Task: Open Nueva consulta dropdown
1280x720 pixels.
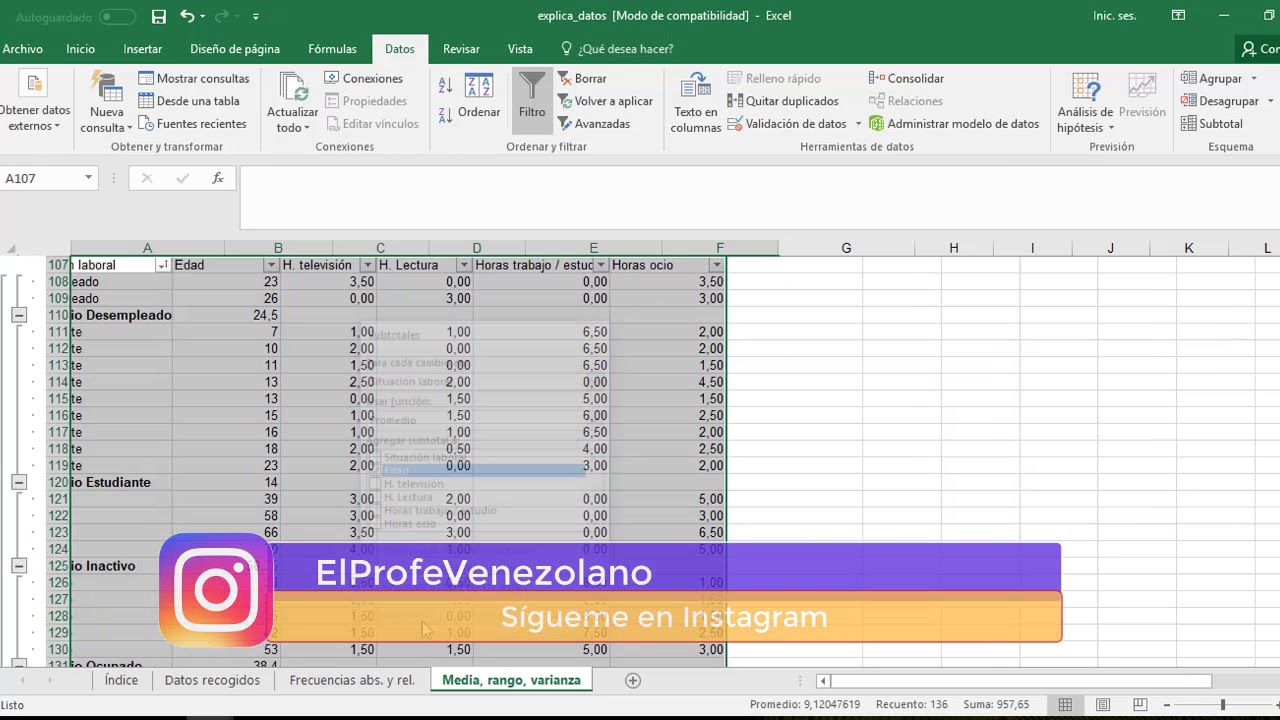Action: tap(106, 103)
